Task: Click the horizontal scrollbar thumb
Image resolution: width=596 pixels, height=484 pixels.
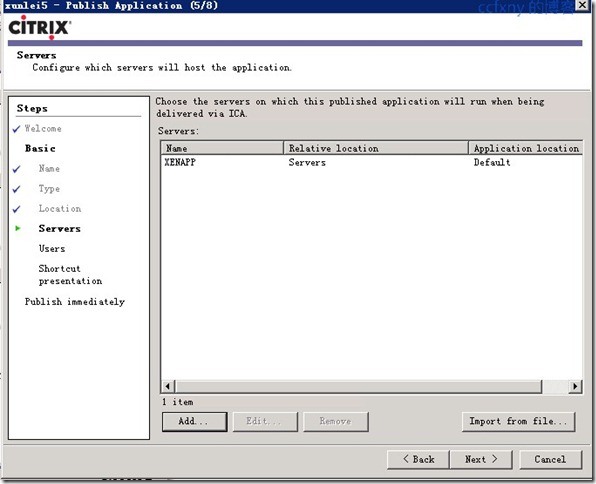Action: [358, 386]
